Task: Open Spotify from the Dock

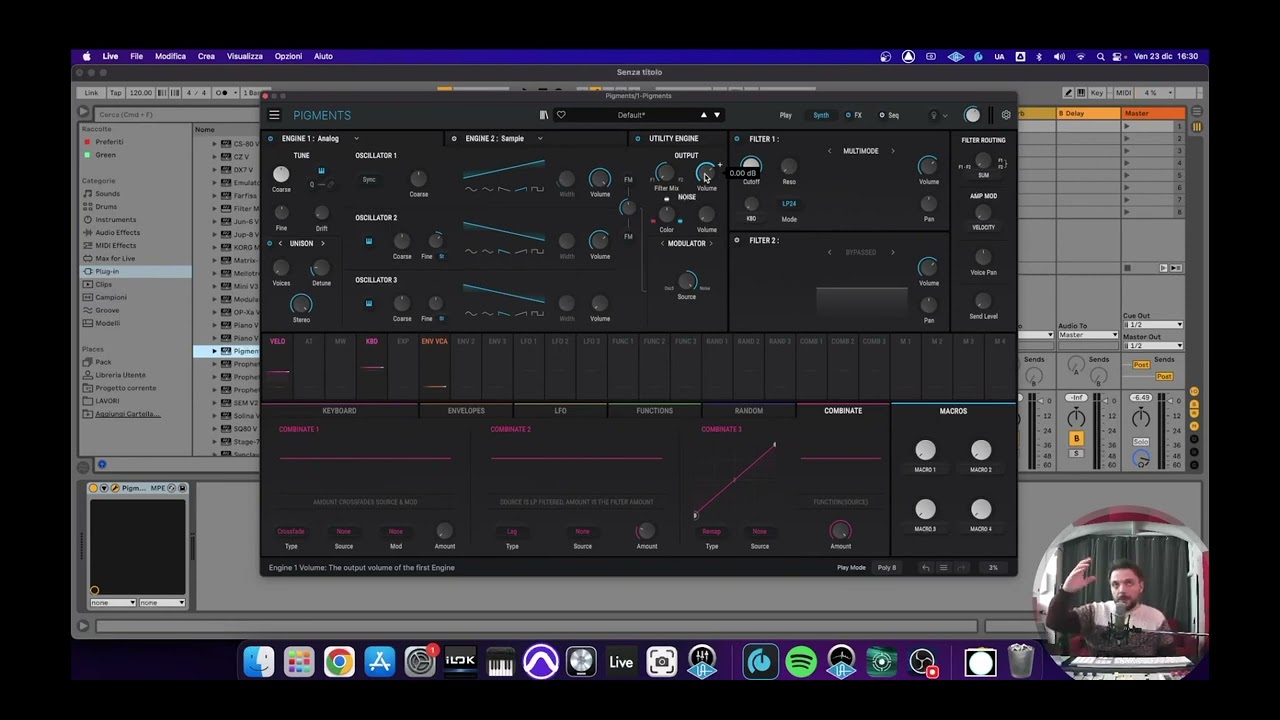Action: coord(801,662)
